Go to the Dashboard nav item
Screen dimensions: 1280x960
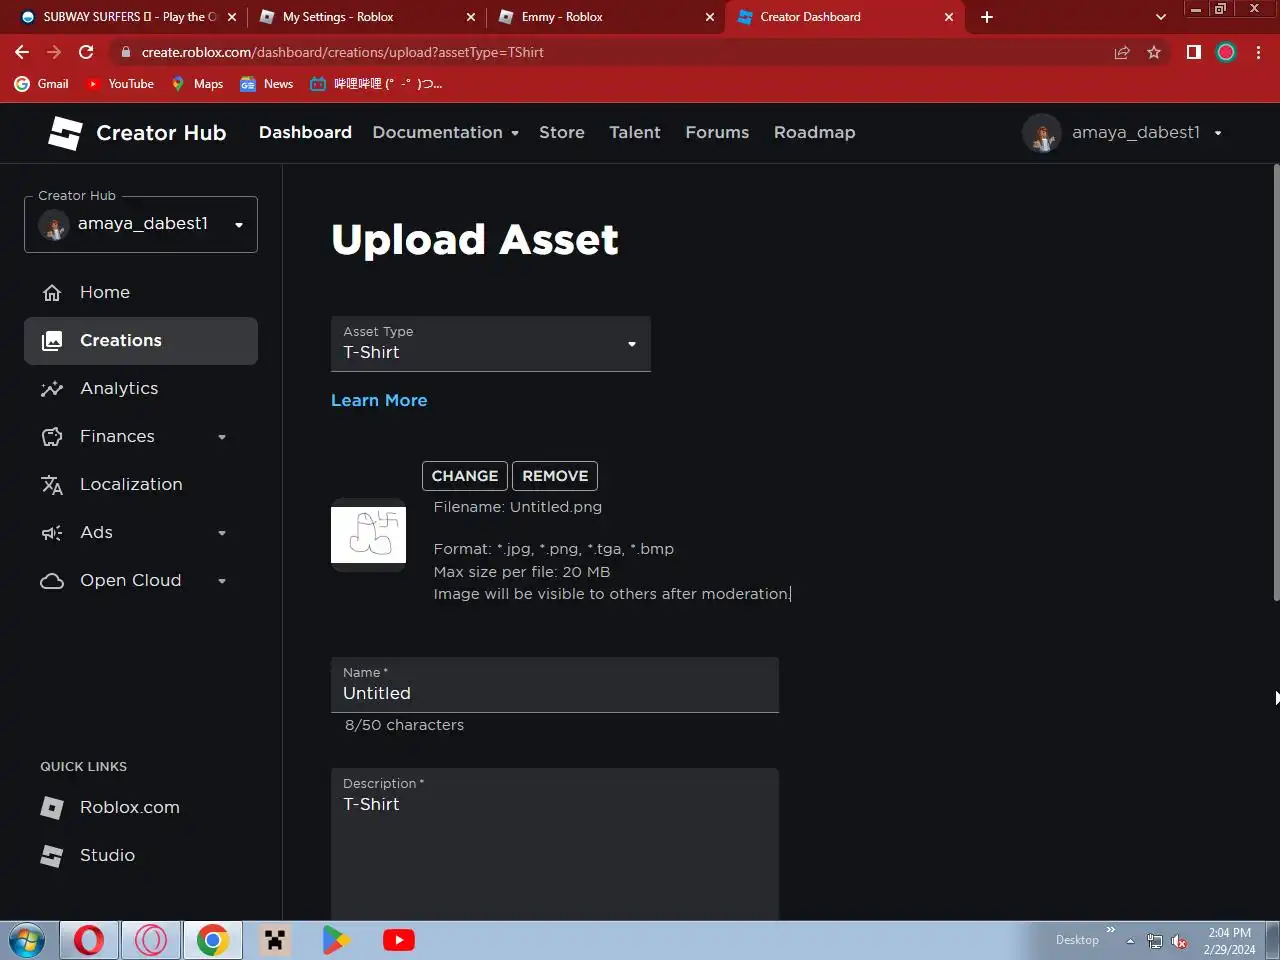click(305, 132)
